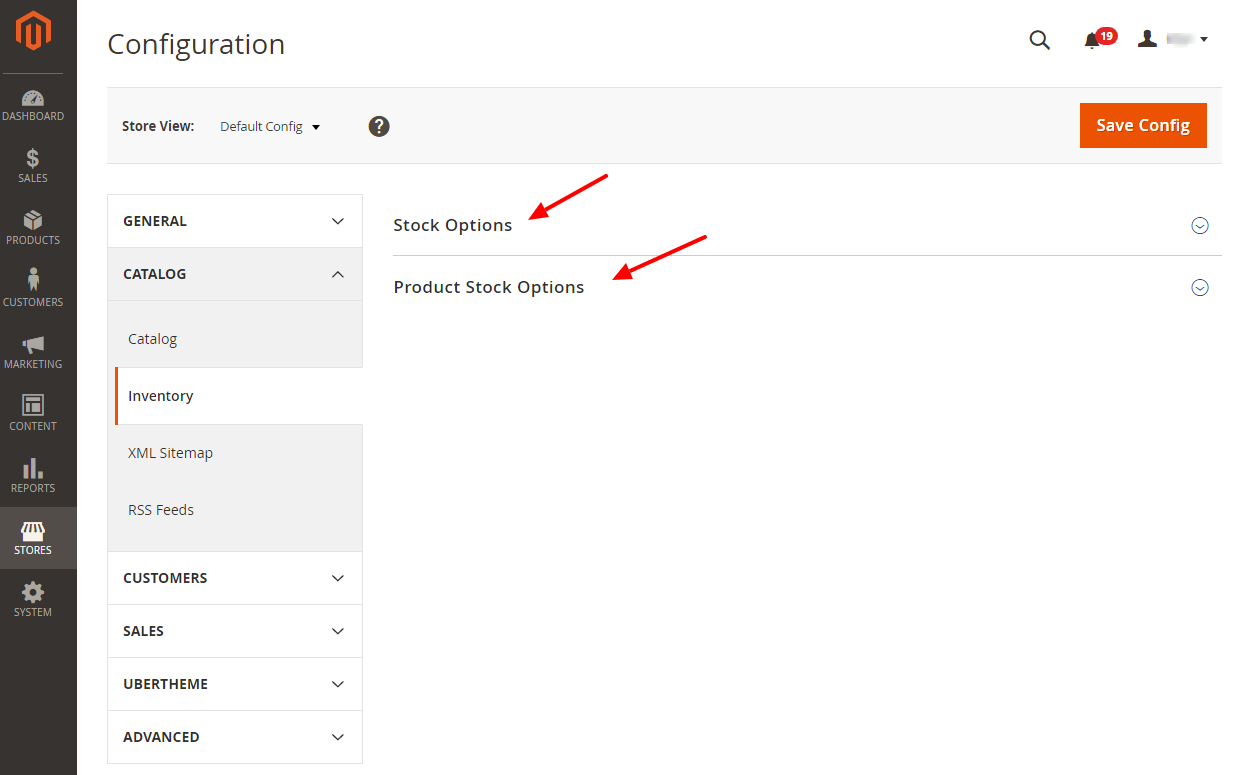Viewport: 1247px width, 775px height.
Task: Click the Save Config button
Action: coord(1143,125)
